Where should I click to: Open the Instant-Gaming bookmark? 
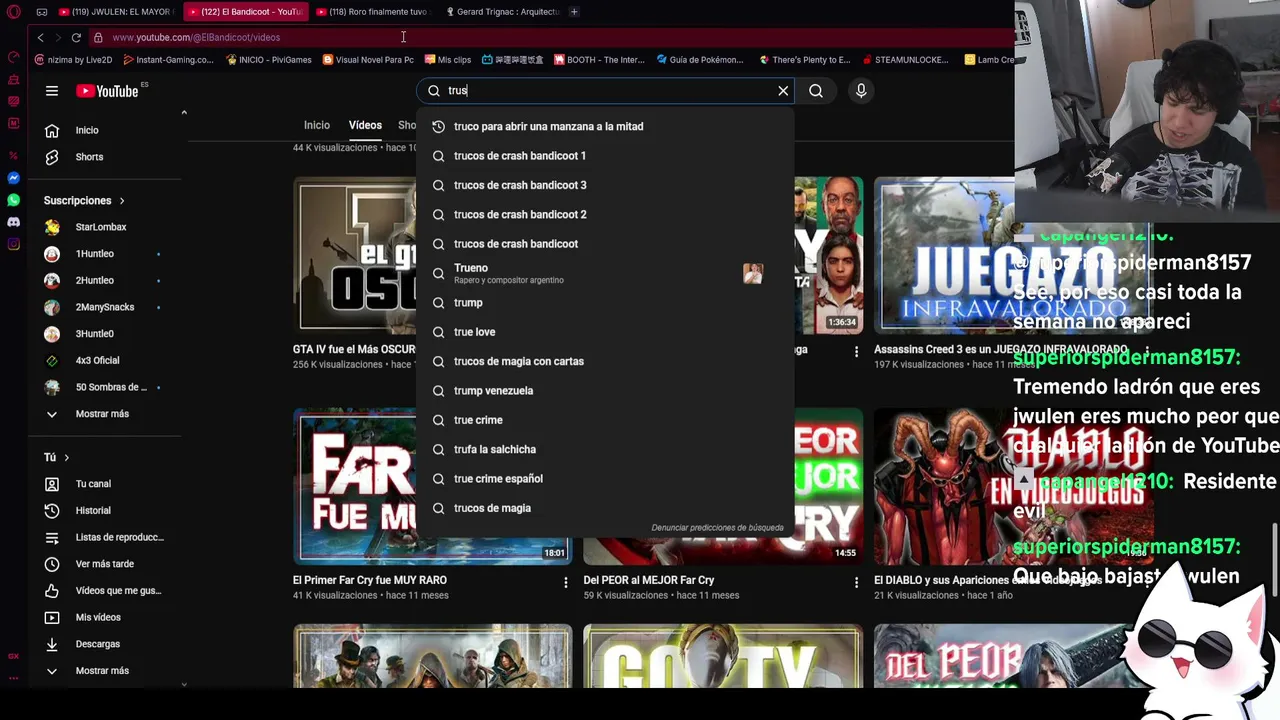[x=167, y=60]
